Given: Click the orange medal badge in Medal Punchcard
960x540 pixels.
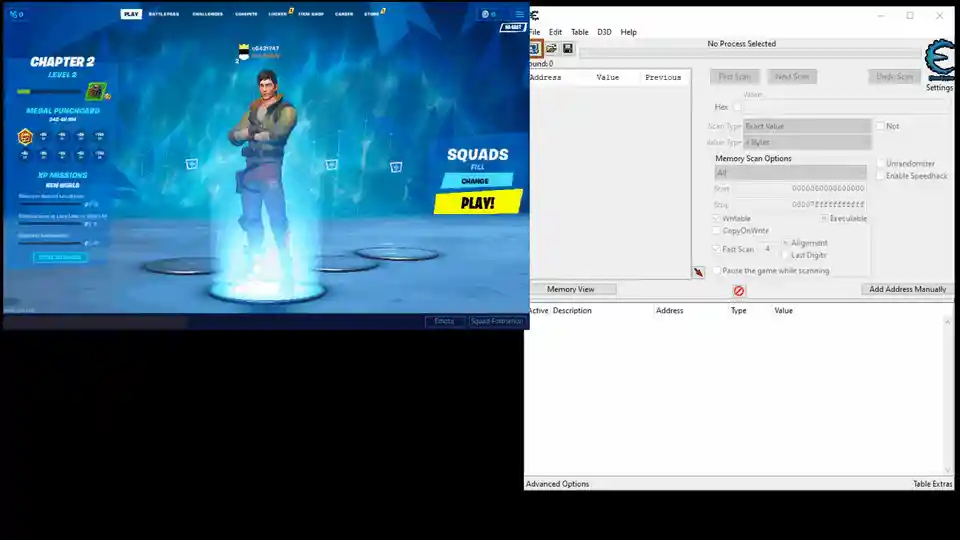Looking at the screenshot, I should (x=24, y=137).
